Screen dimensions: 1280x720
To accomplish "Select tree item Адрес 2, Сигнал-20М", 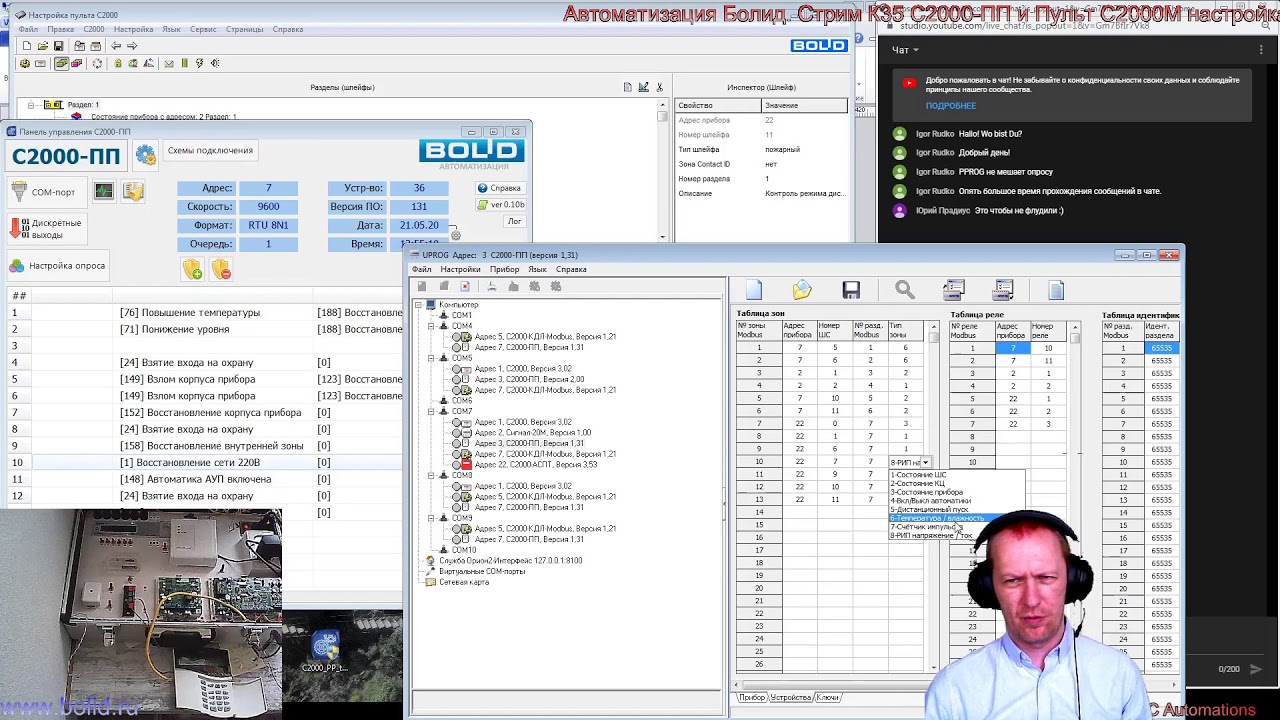I will (532, 433).
